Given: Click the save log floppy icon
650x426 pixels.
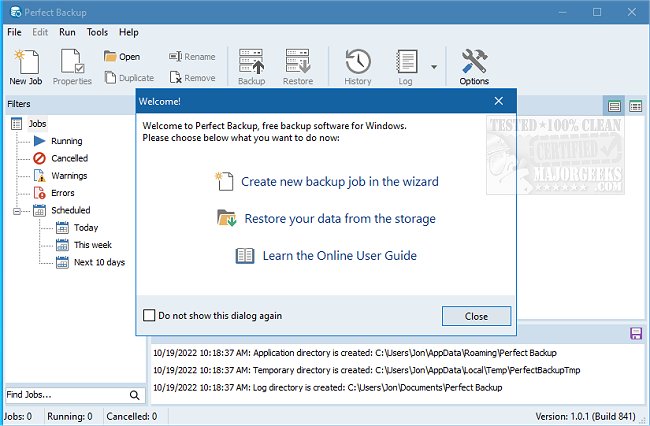Looking at the screenshot, I should click(635, 333).
